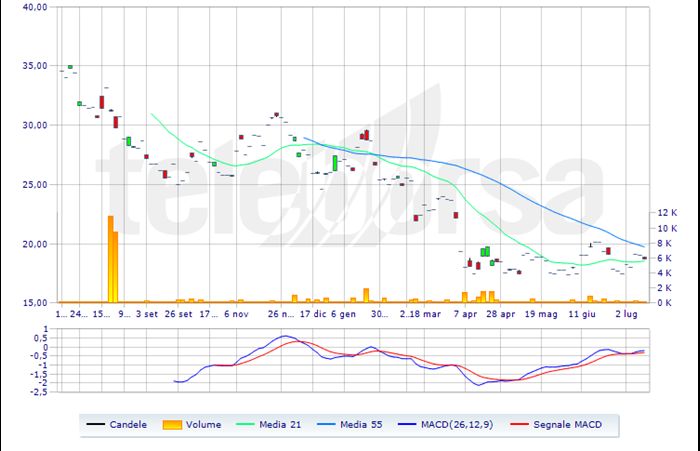Click the 4 K volume axis label

click(664, 273)
